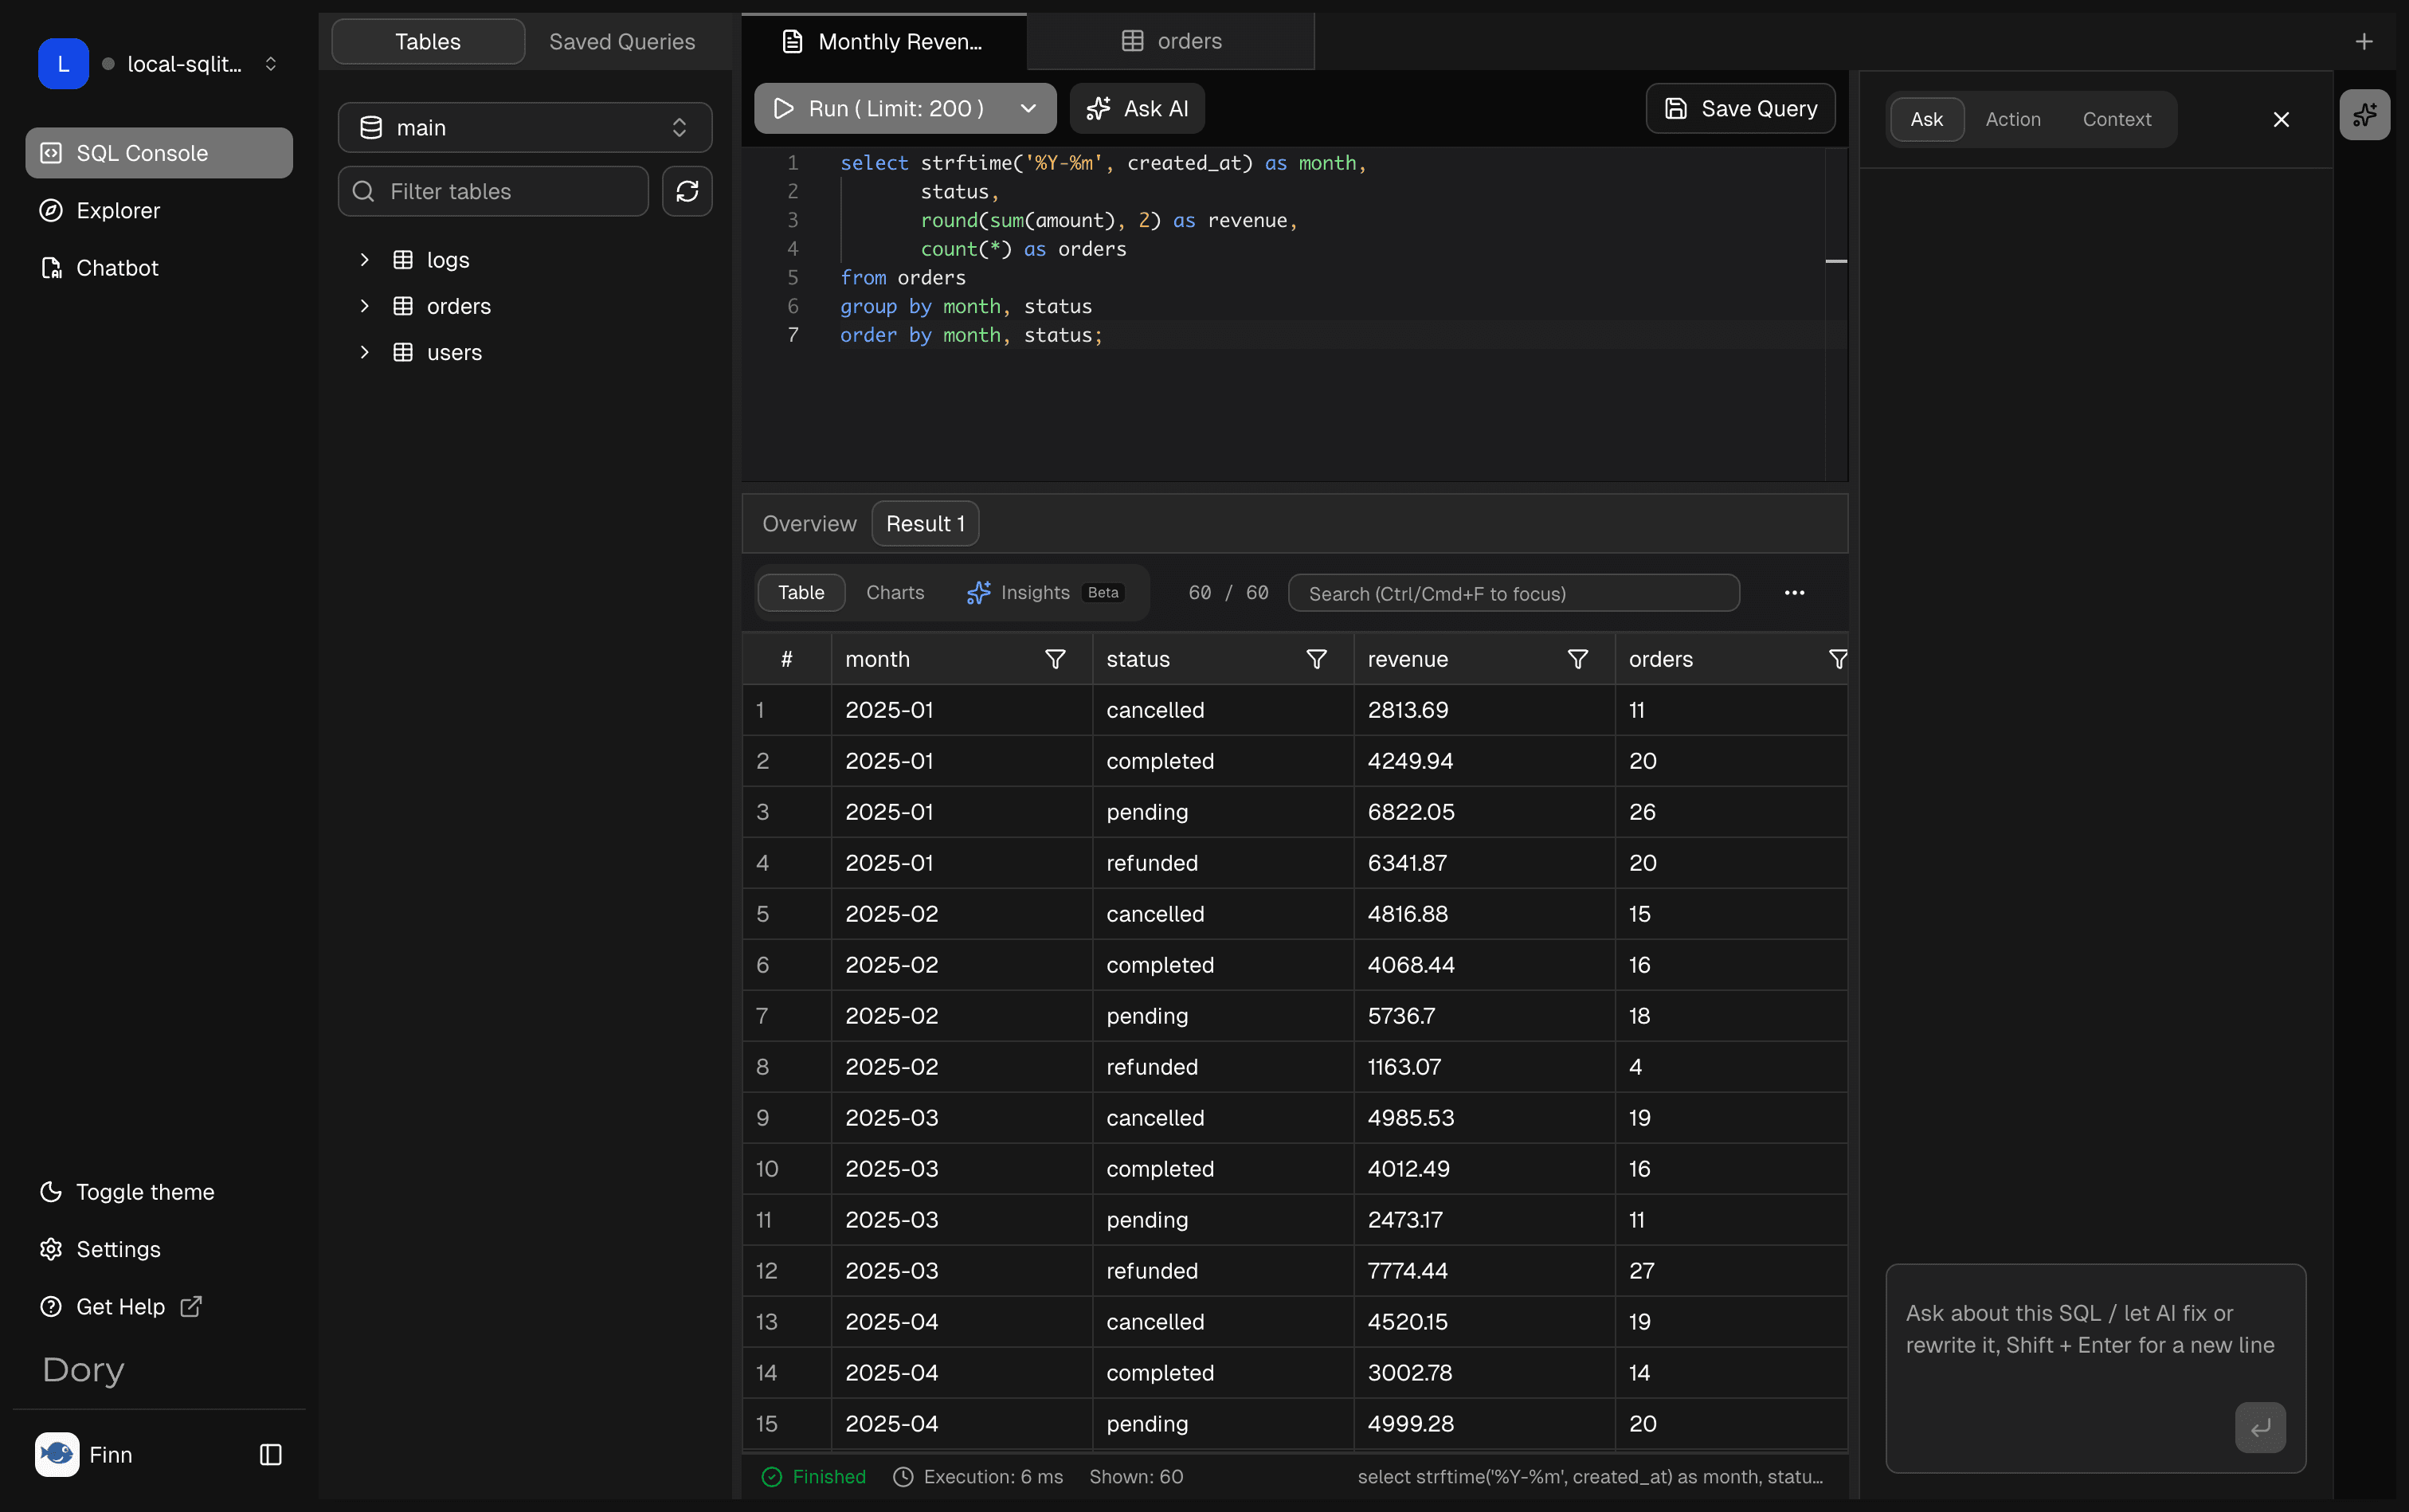Click the Finn user avatar
Image resolution: width=2409 pixels, height=1512 pixels.
point(57,1454)
